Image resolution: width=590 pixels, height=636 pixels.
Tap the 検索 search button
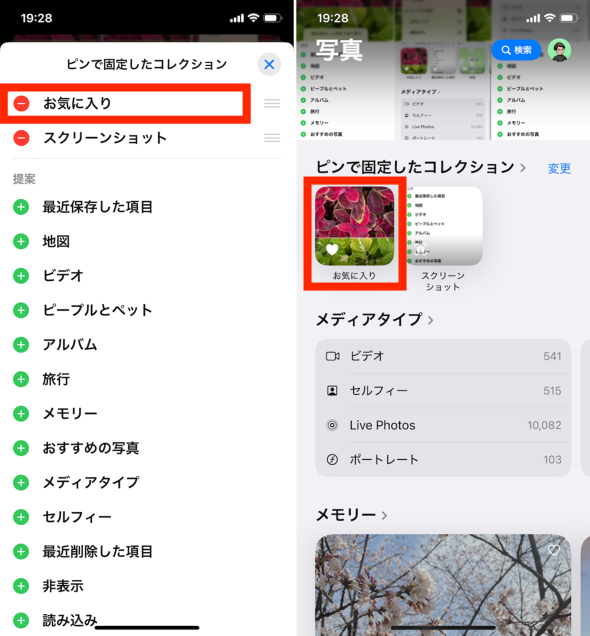516,50
